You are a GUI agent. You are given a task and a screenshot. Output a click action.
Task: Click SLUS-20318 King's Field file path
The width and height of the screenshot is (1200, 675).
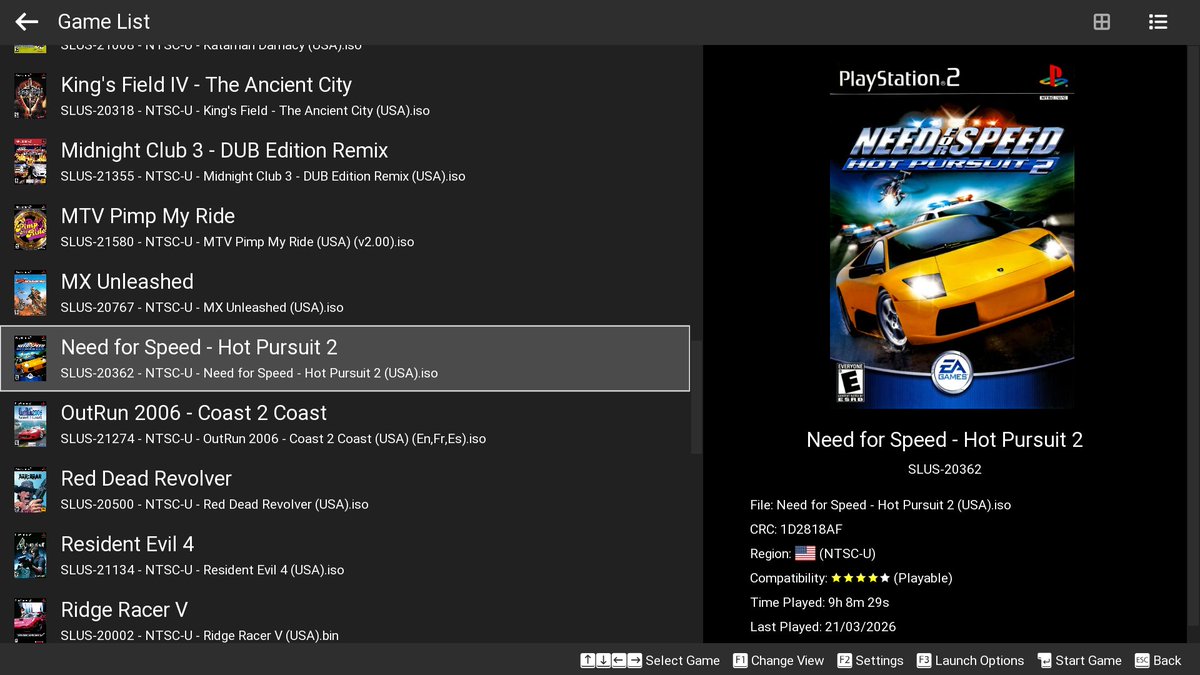245,111
